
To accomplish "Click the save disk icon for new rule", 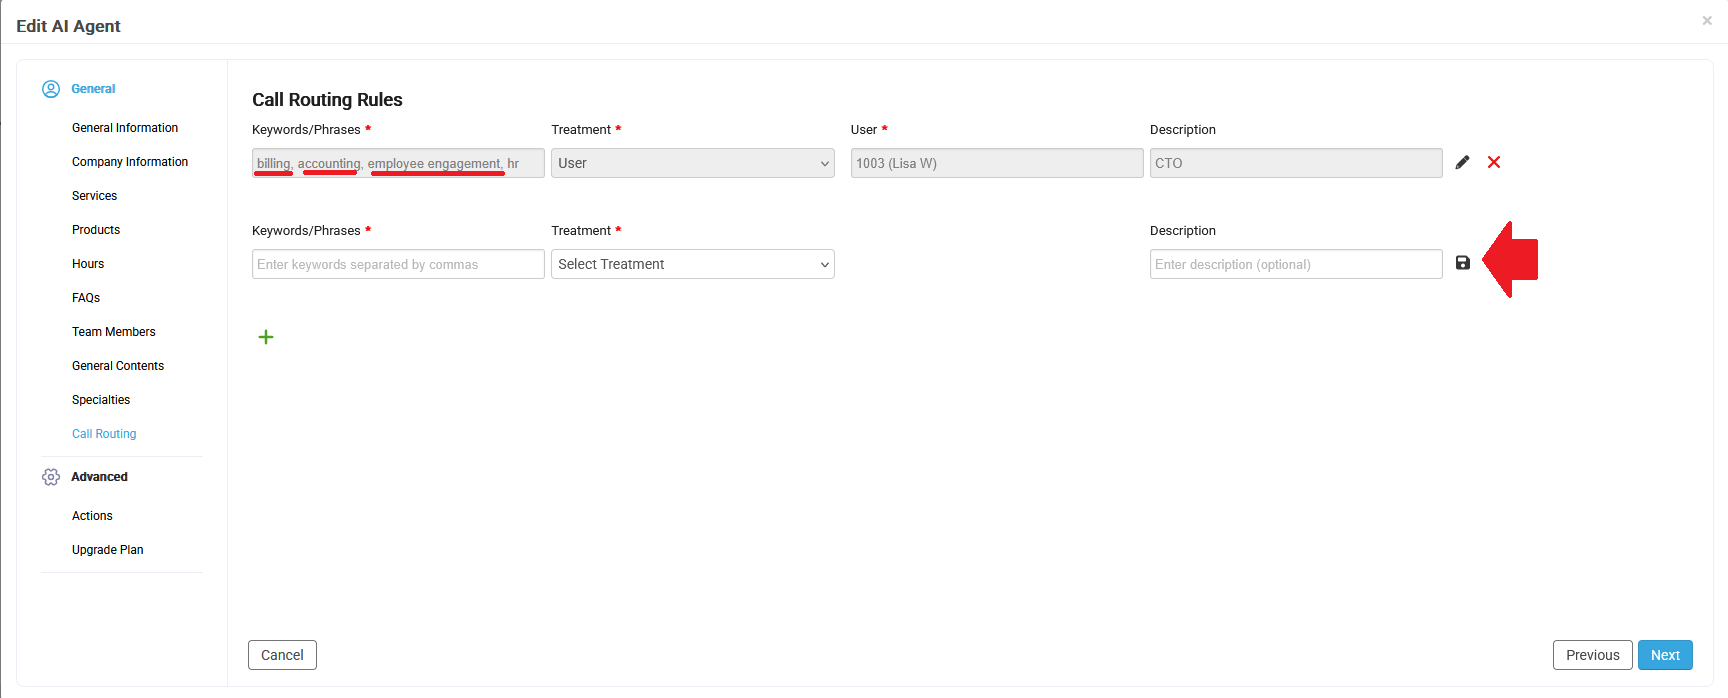I will tap(1463, 263).
